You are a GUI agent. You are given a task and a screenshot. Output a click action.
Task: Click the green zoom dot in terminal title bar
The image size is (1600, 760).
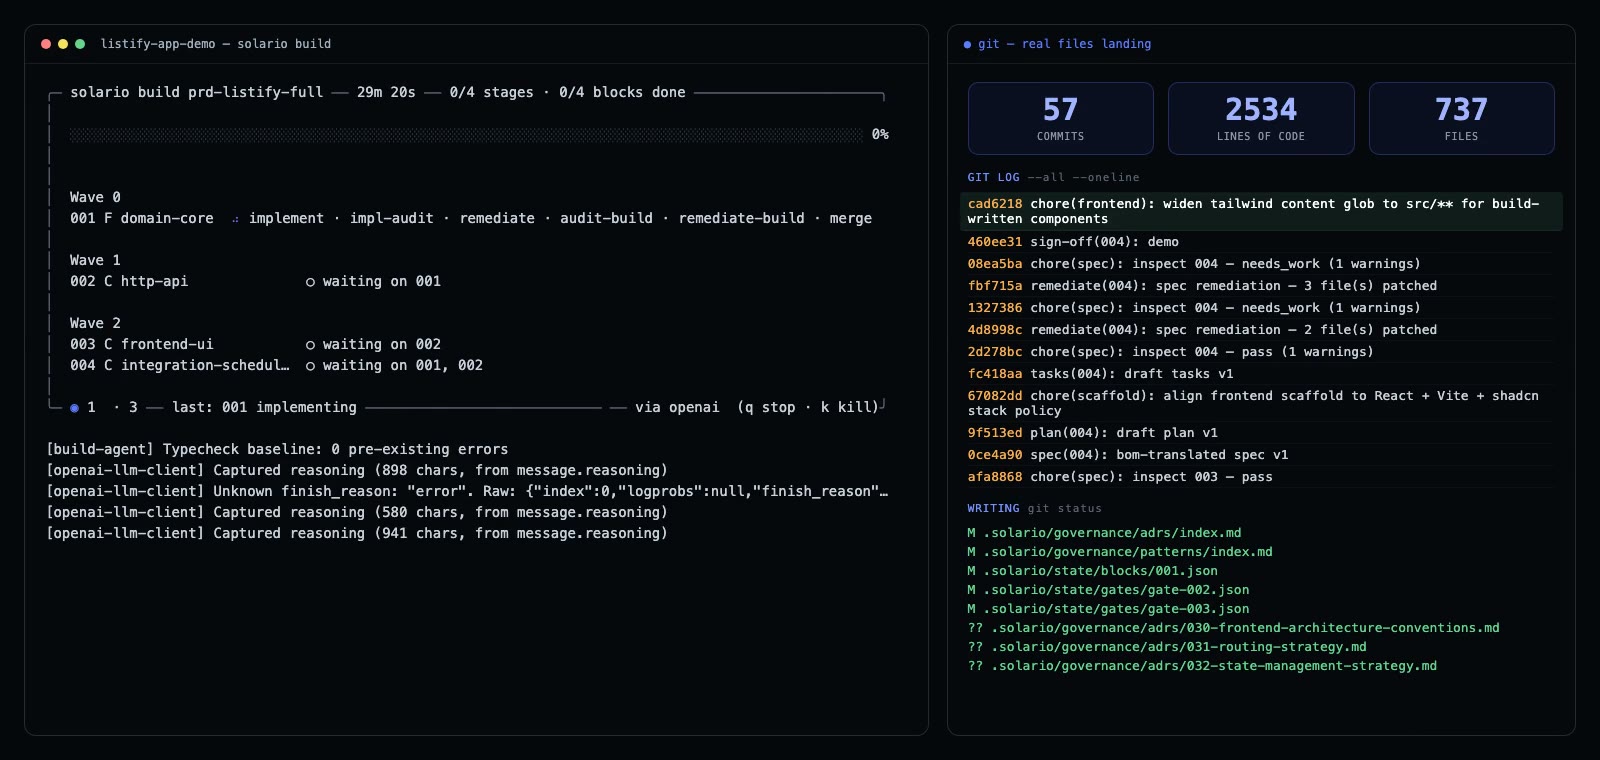coord(80,44)
